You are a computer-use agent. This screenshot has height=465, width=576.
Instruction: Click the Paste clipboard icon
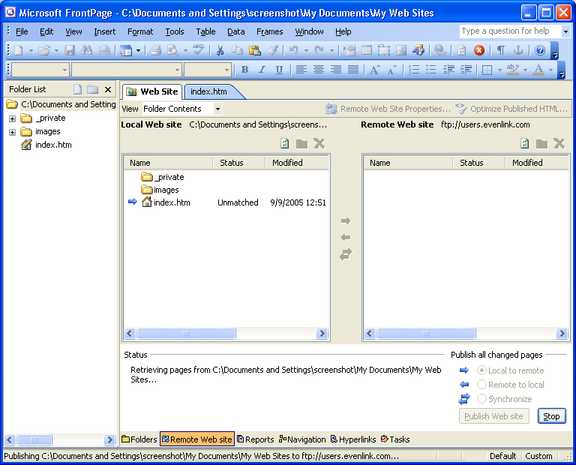tap(255, 50)
